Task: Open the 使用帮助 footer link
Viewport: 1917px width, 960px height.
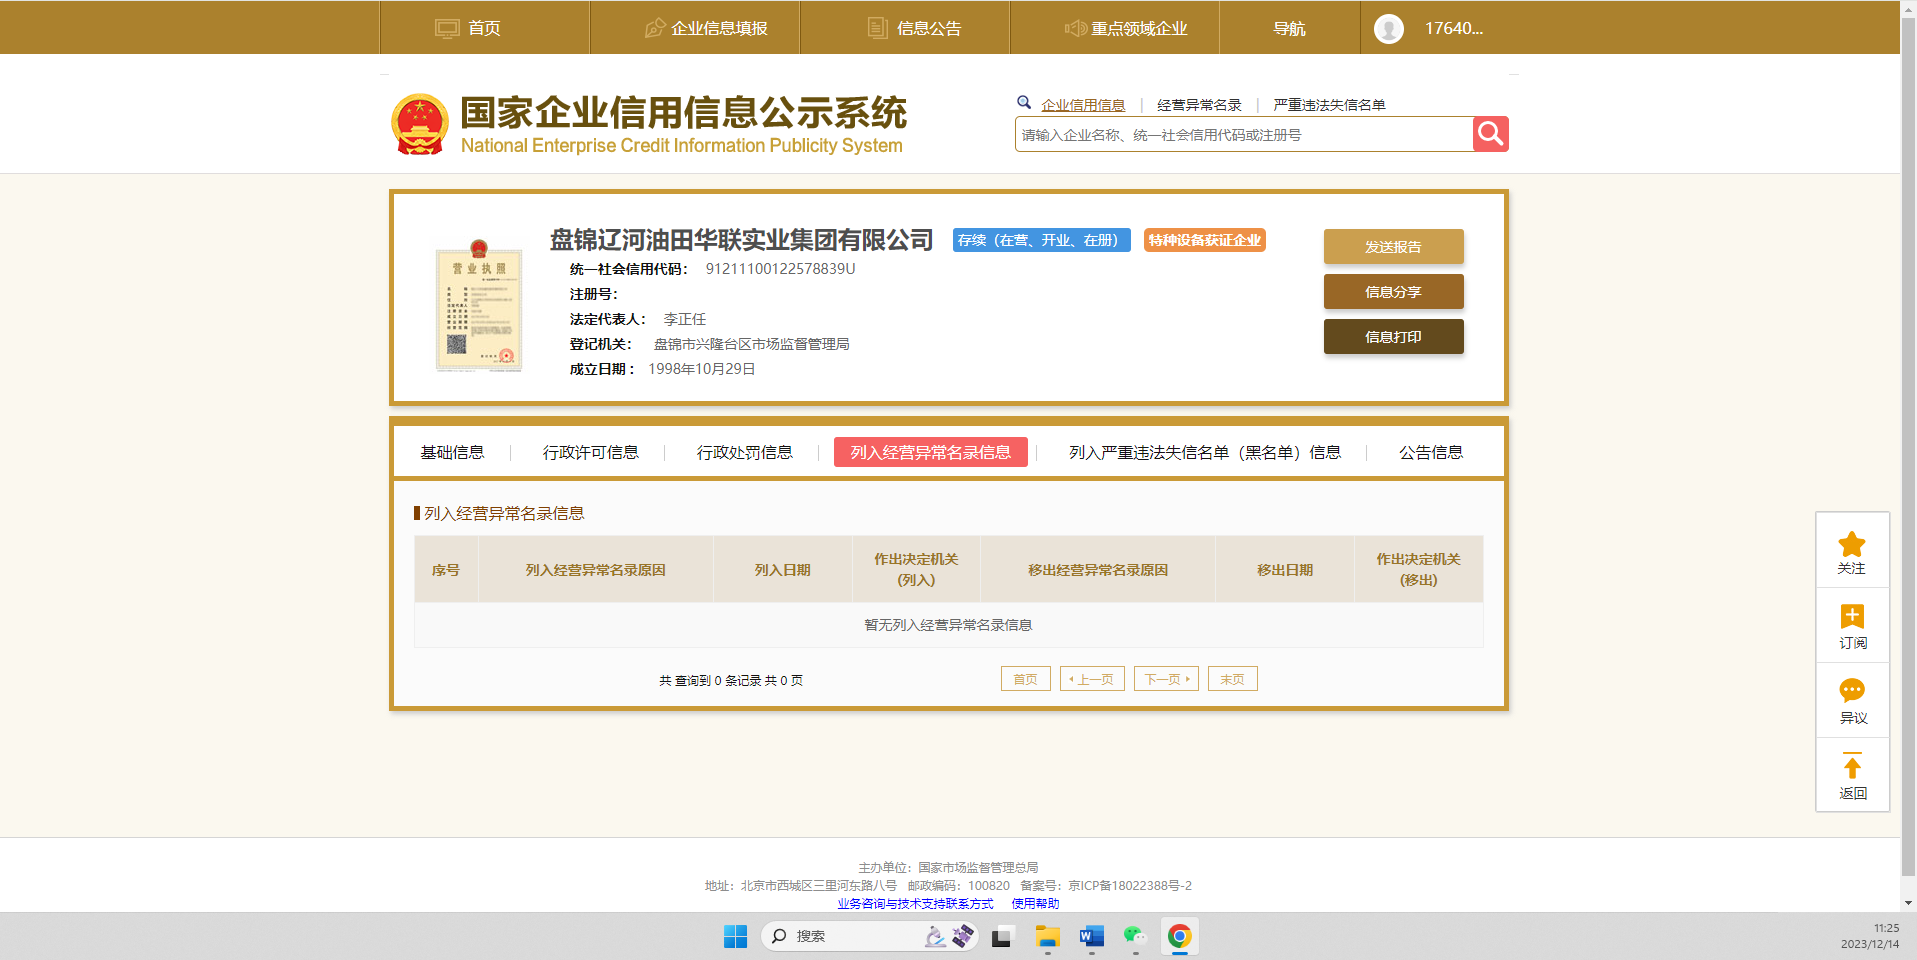Action: tap(1035, 903)
